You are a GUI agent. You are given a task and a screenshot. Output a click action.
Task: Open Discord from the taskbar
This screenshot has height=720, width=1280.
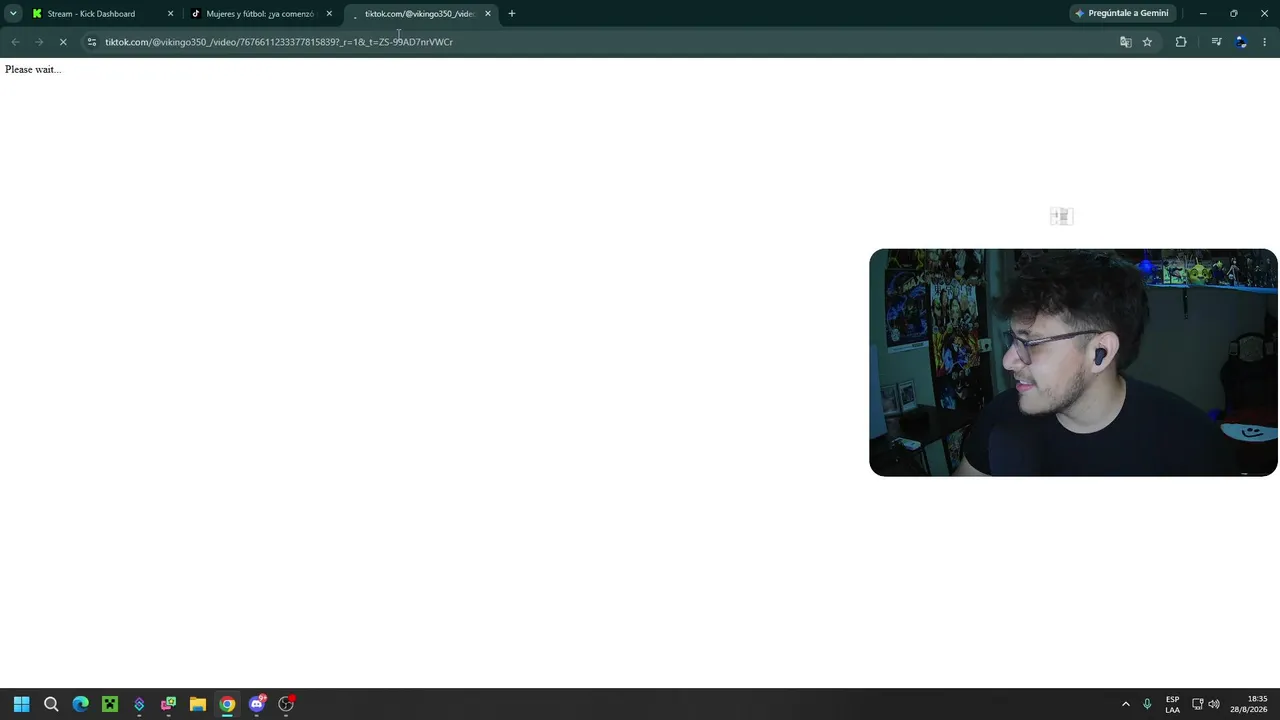pos(257,704)
